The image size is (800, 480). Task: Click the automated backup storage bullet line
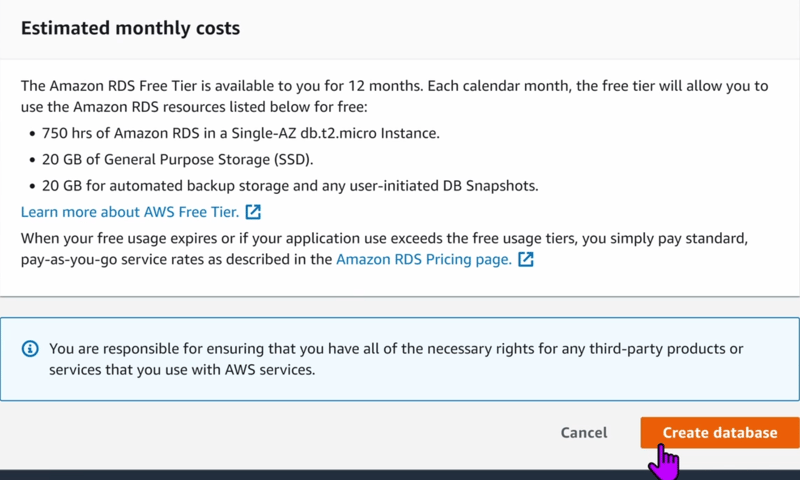(290, 186)
